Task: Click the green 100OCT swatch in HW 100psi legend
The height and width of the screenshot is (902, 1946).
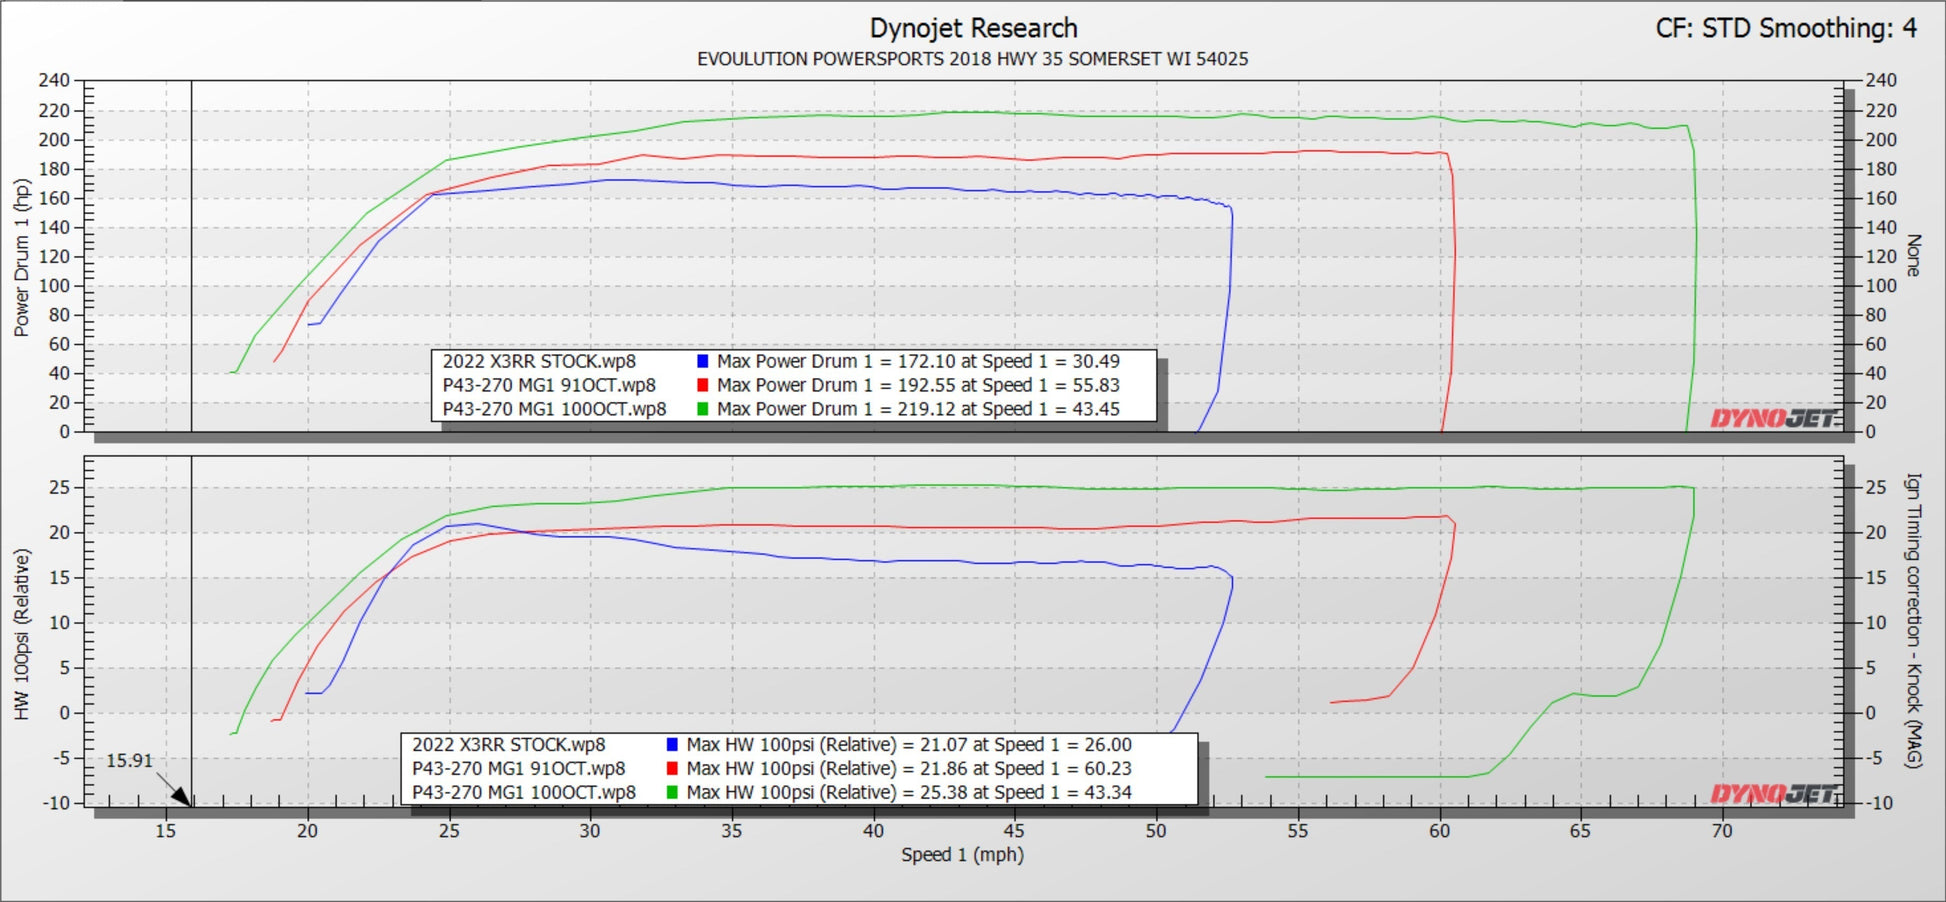Action: tap(672, 792)
